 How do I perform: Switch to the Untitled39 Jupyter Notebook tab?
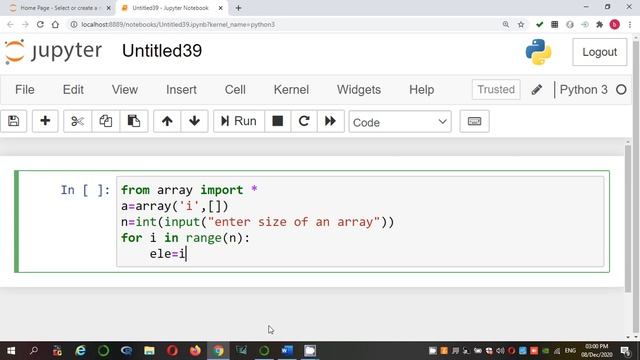(x=170, y=8)
